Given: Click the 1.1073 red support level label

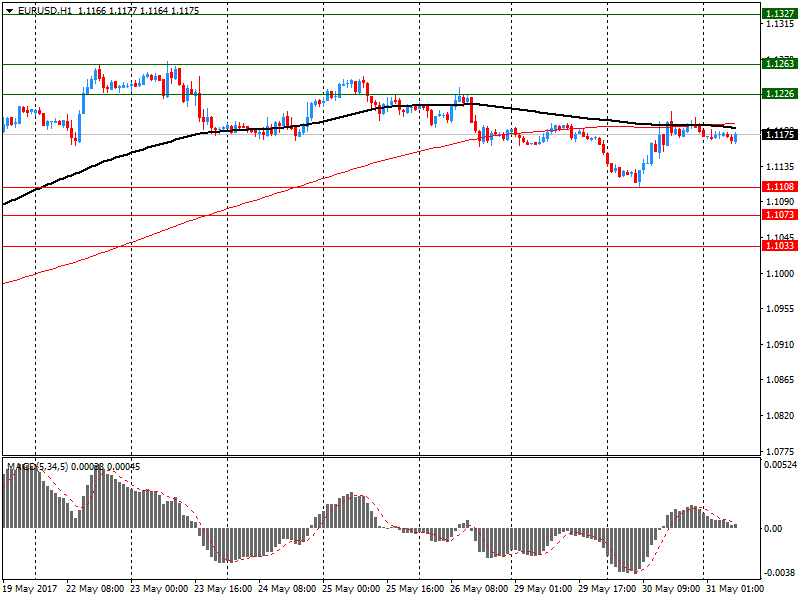Looking at the screenshot, I should 780,215.
